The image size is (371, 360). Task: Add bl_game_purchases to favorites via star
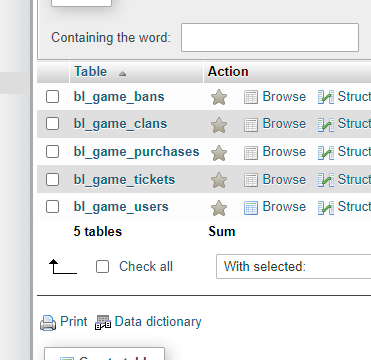tap(219, 153)
